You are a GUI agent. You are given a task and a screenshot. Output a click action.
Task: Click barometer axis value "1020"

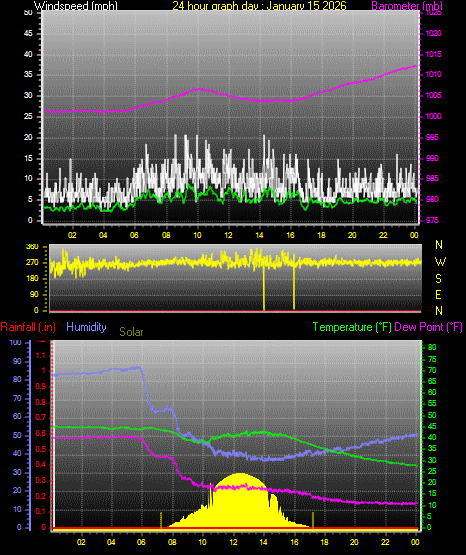433,33
